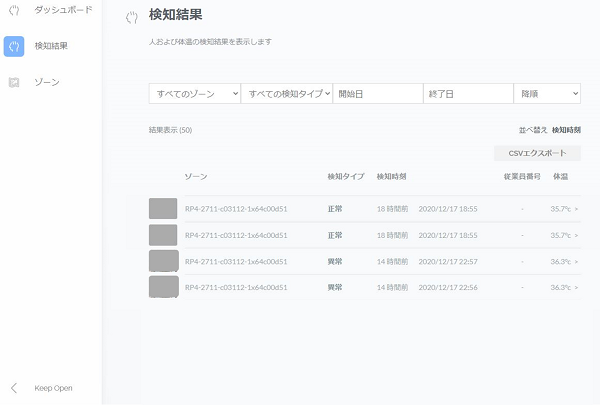Viewport: 600px width, 405px height.
Task: Click 検知時刻 sort option beside 並べ替え
Action: [566, 130]
